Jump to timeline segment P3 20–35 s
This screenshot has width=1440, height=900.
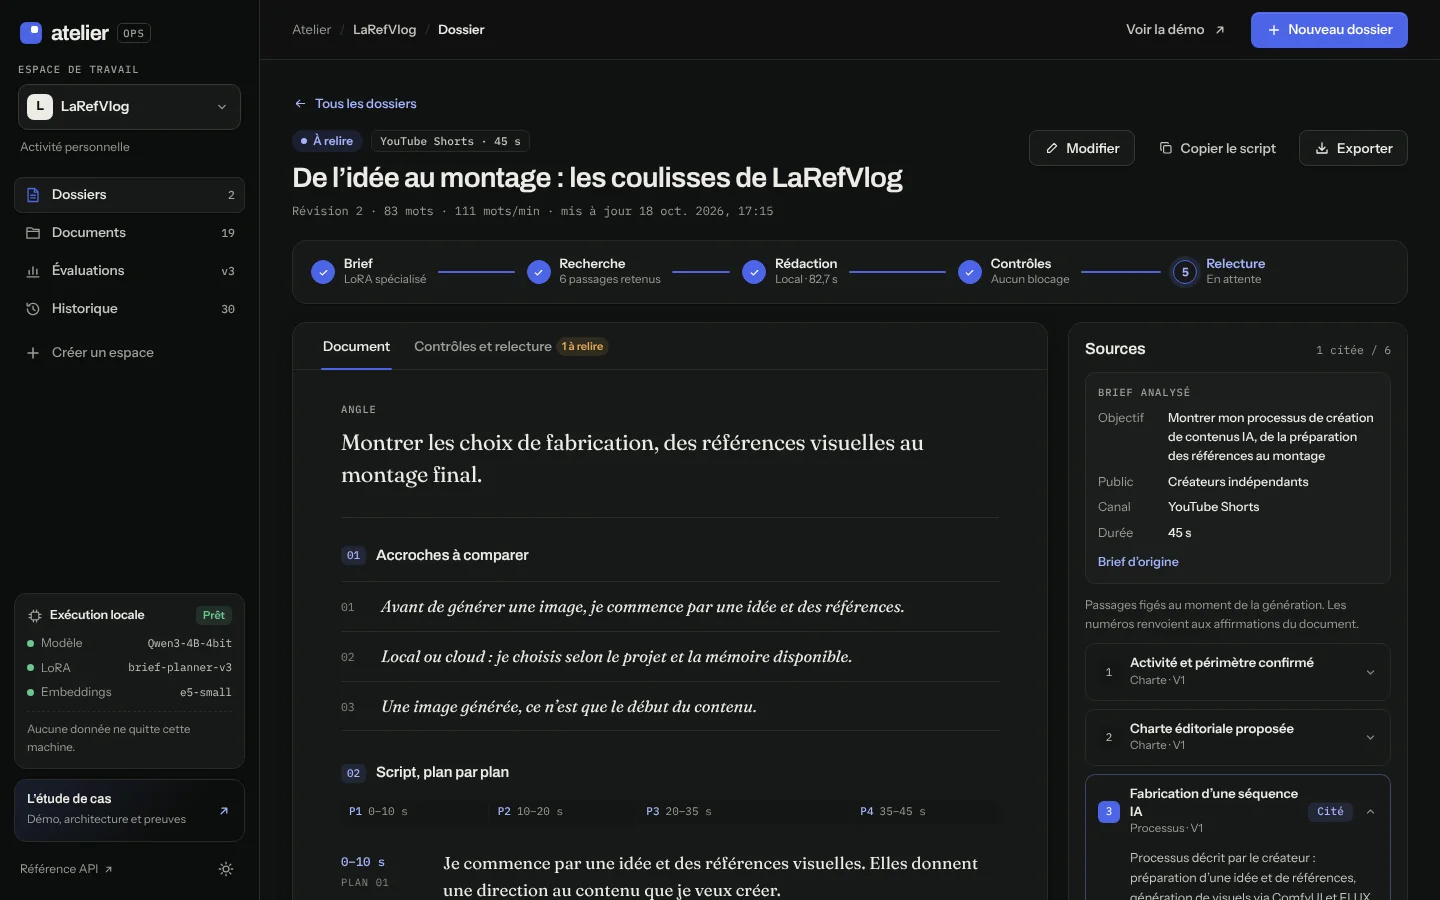pyautogui.click(x=745, y=812)
